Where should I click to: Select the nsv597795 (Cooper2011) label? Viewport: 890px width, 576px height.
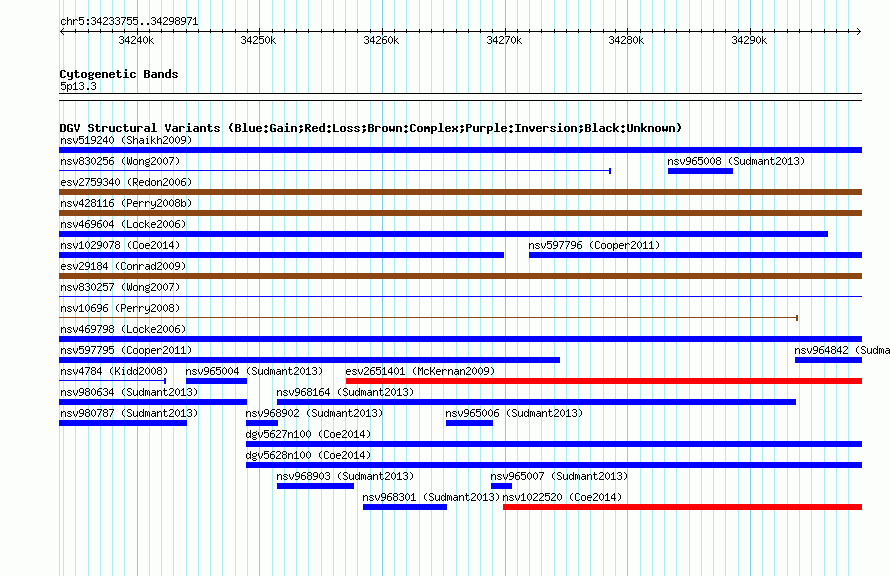[126, 350]
